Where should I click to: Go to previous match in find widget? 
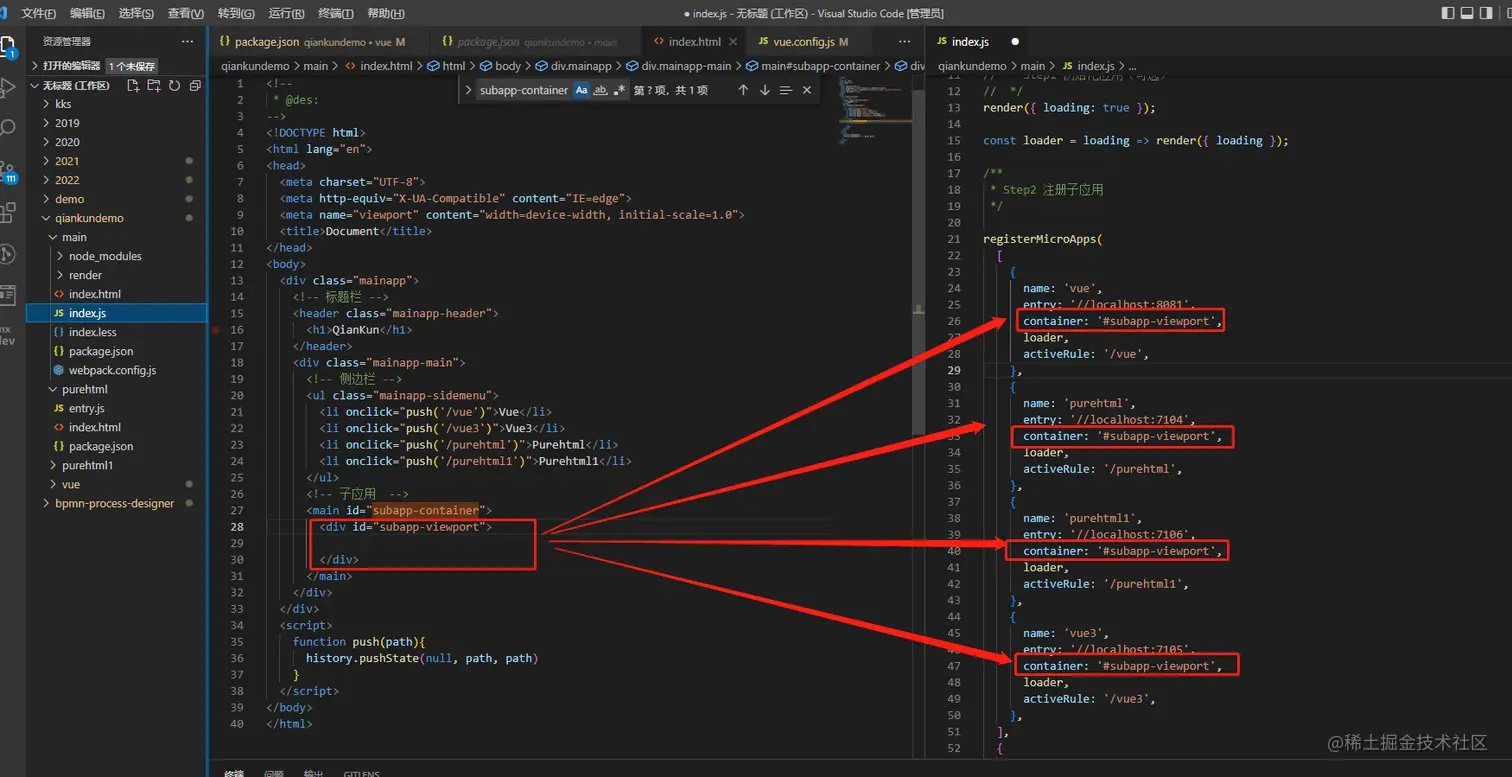click(x=743, y=90)
